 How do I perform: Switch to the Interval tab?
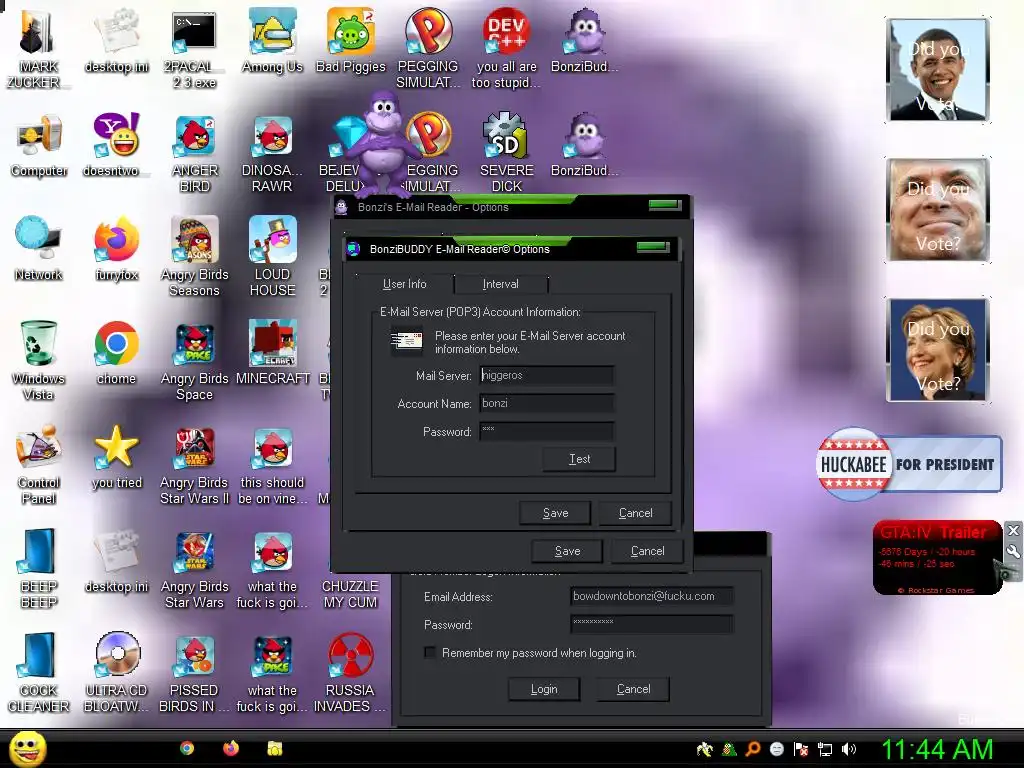tap(500, 284)
